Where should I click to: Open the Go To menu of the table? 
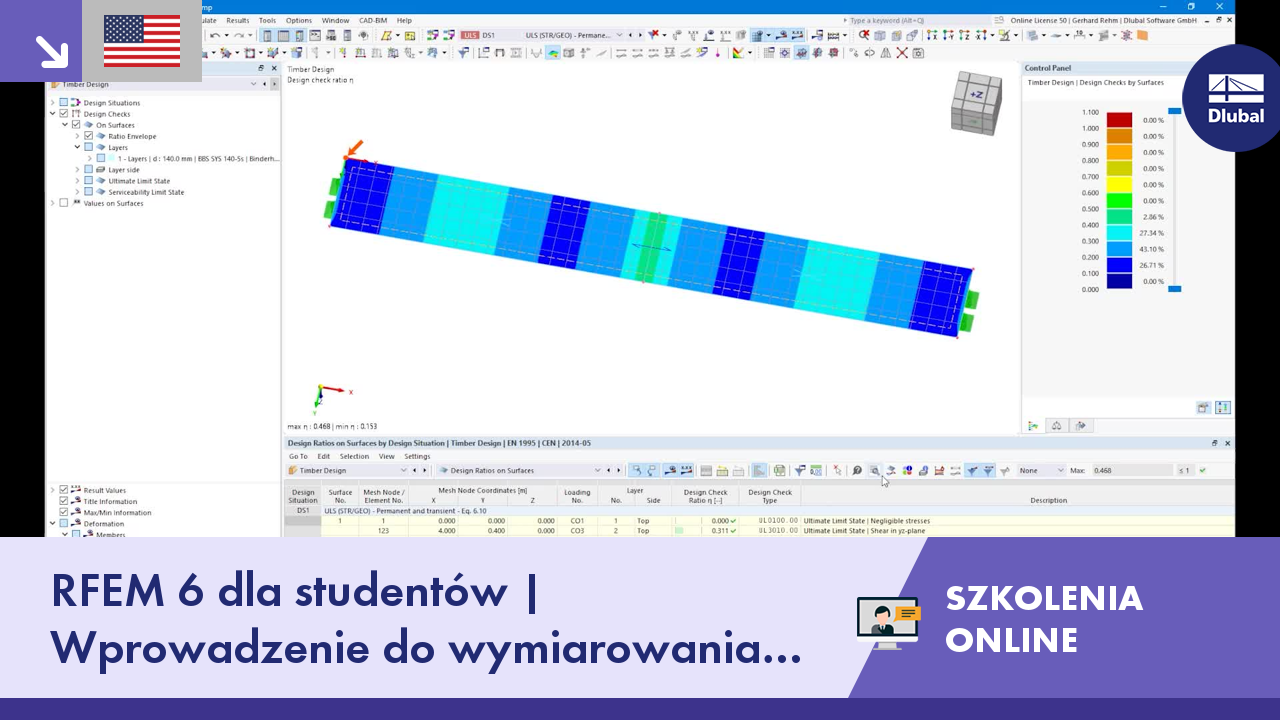point(298,456)
